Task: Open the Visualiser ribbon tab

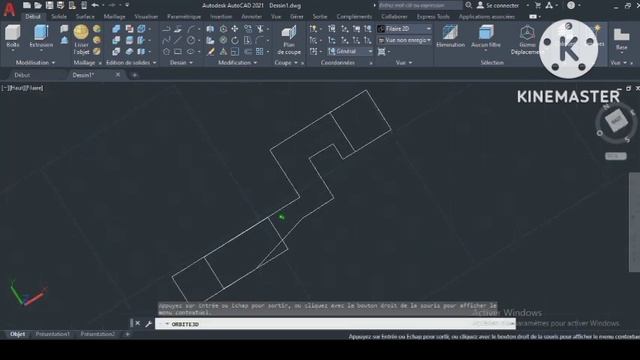Action: point(146,17)
